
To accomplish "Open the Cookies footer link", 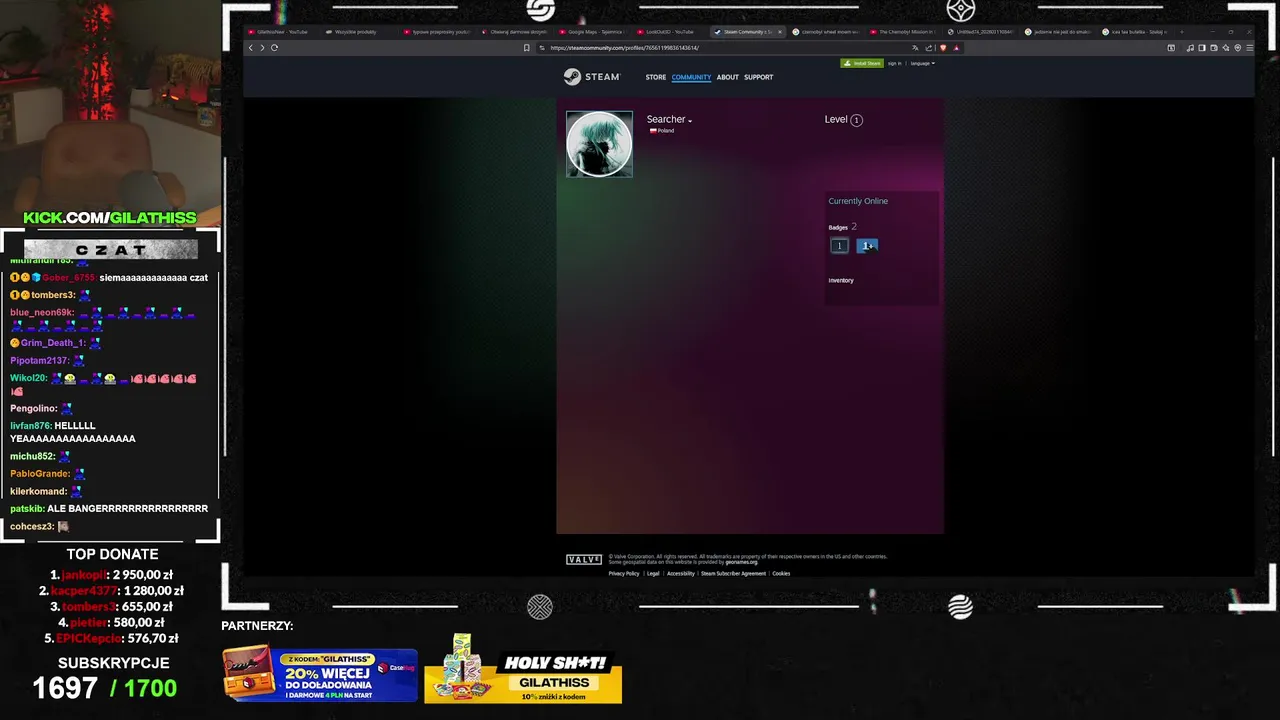I will pyautogui.click(x=781, y=574).
